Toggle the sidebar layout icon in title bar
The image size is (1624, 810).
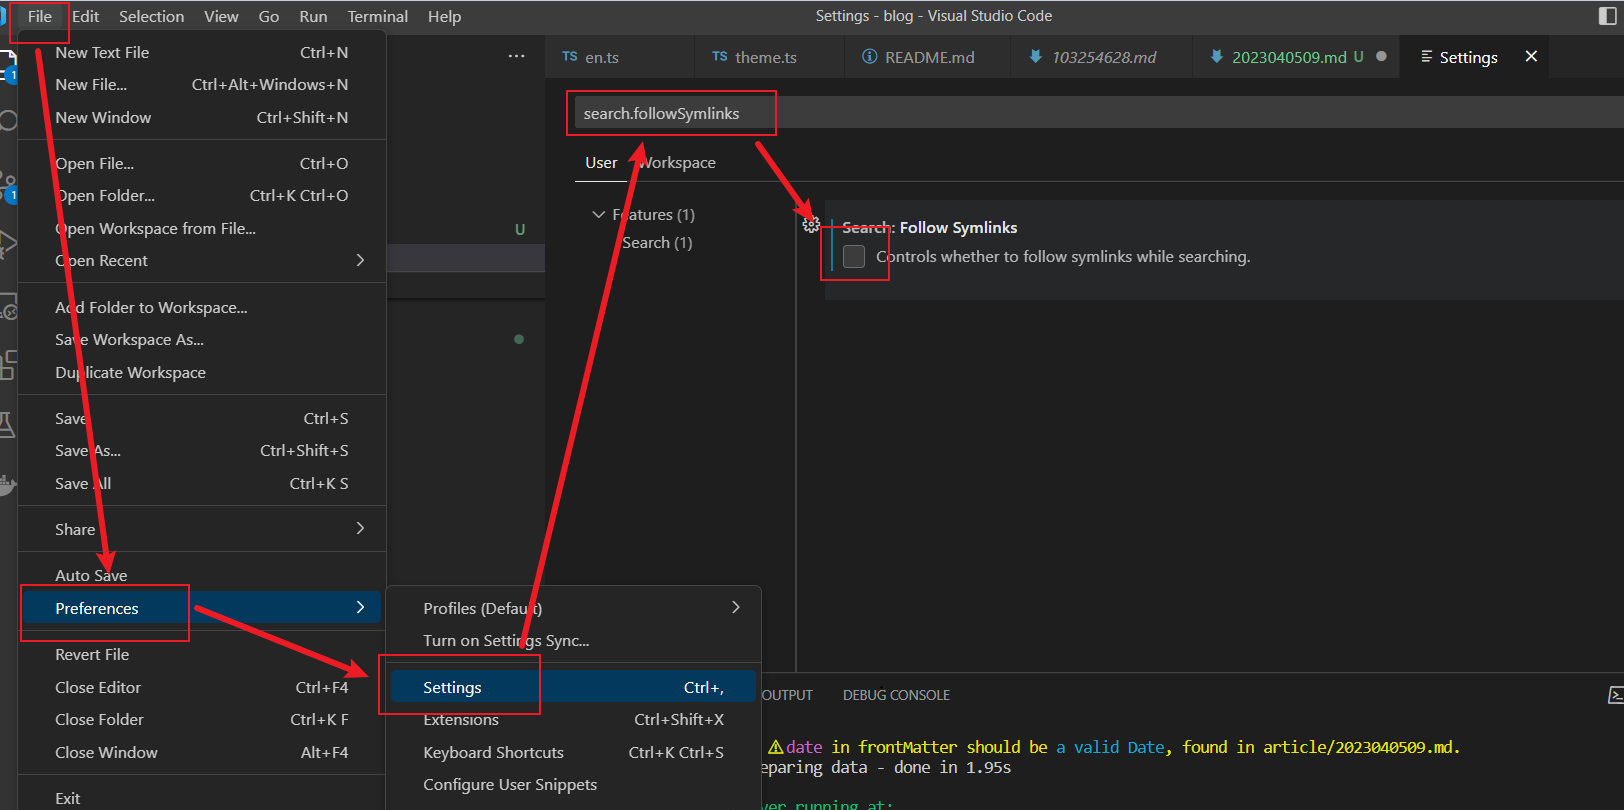1608,16
